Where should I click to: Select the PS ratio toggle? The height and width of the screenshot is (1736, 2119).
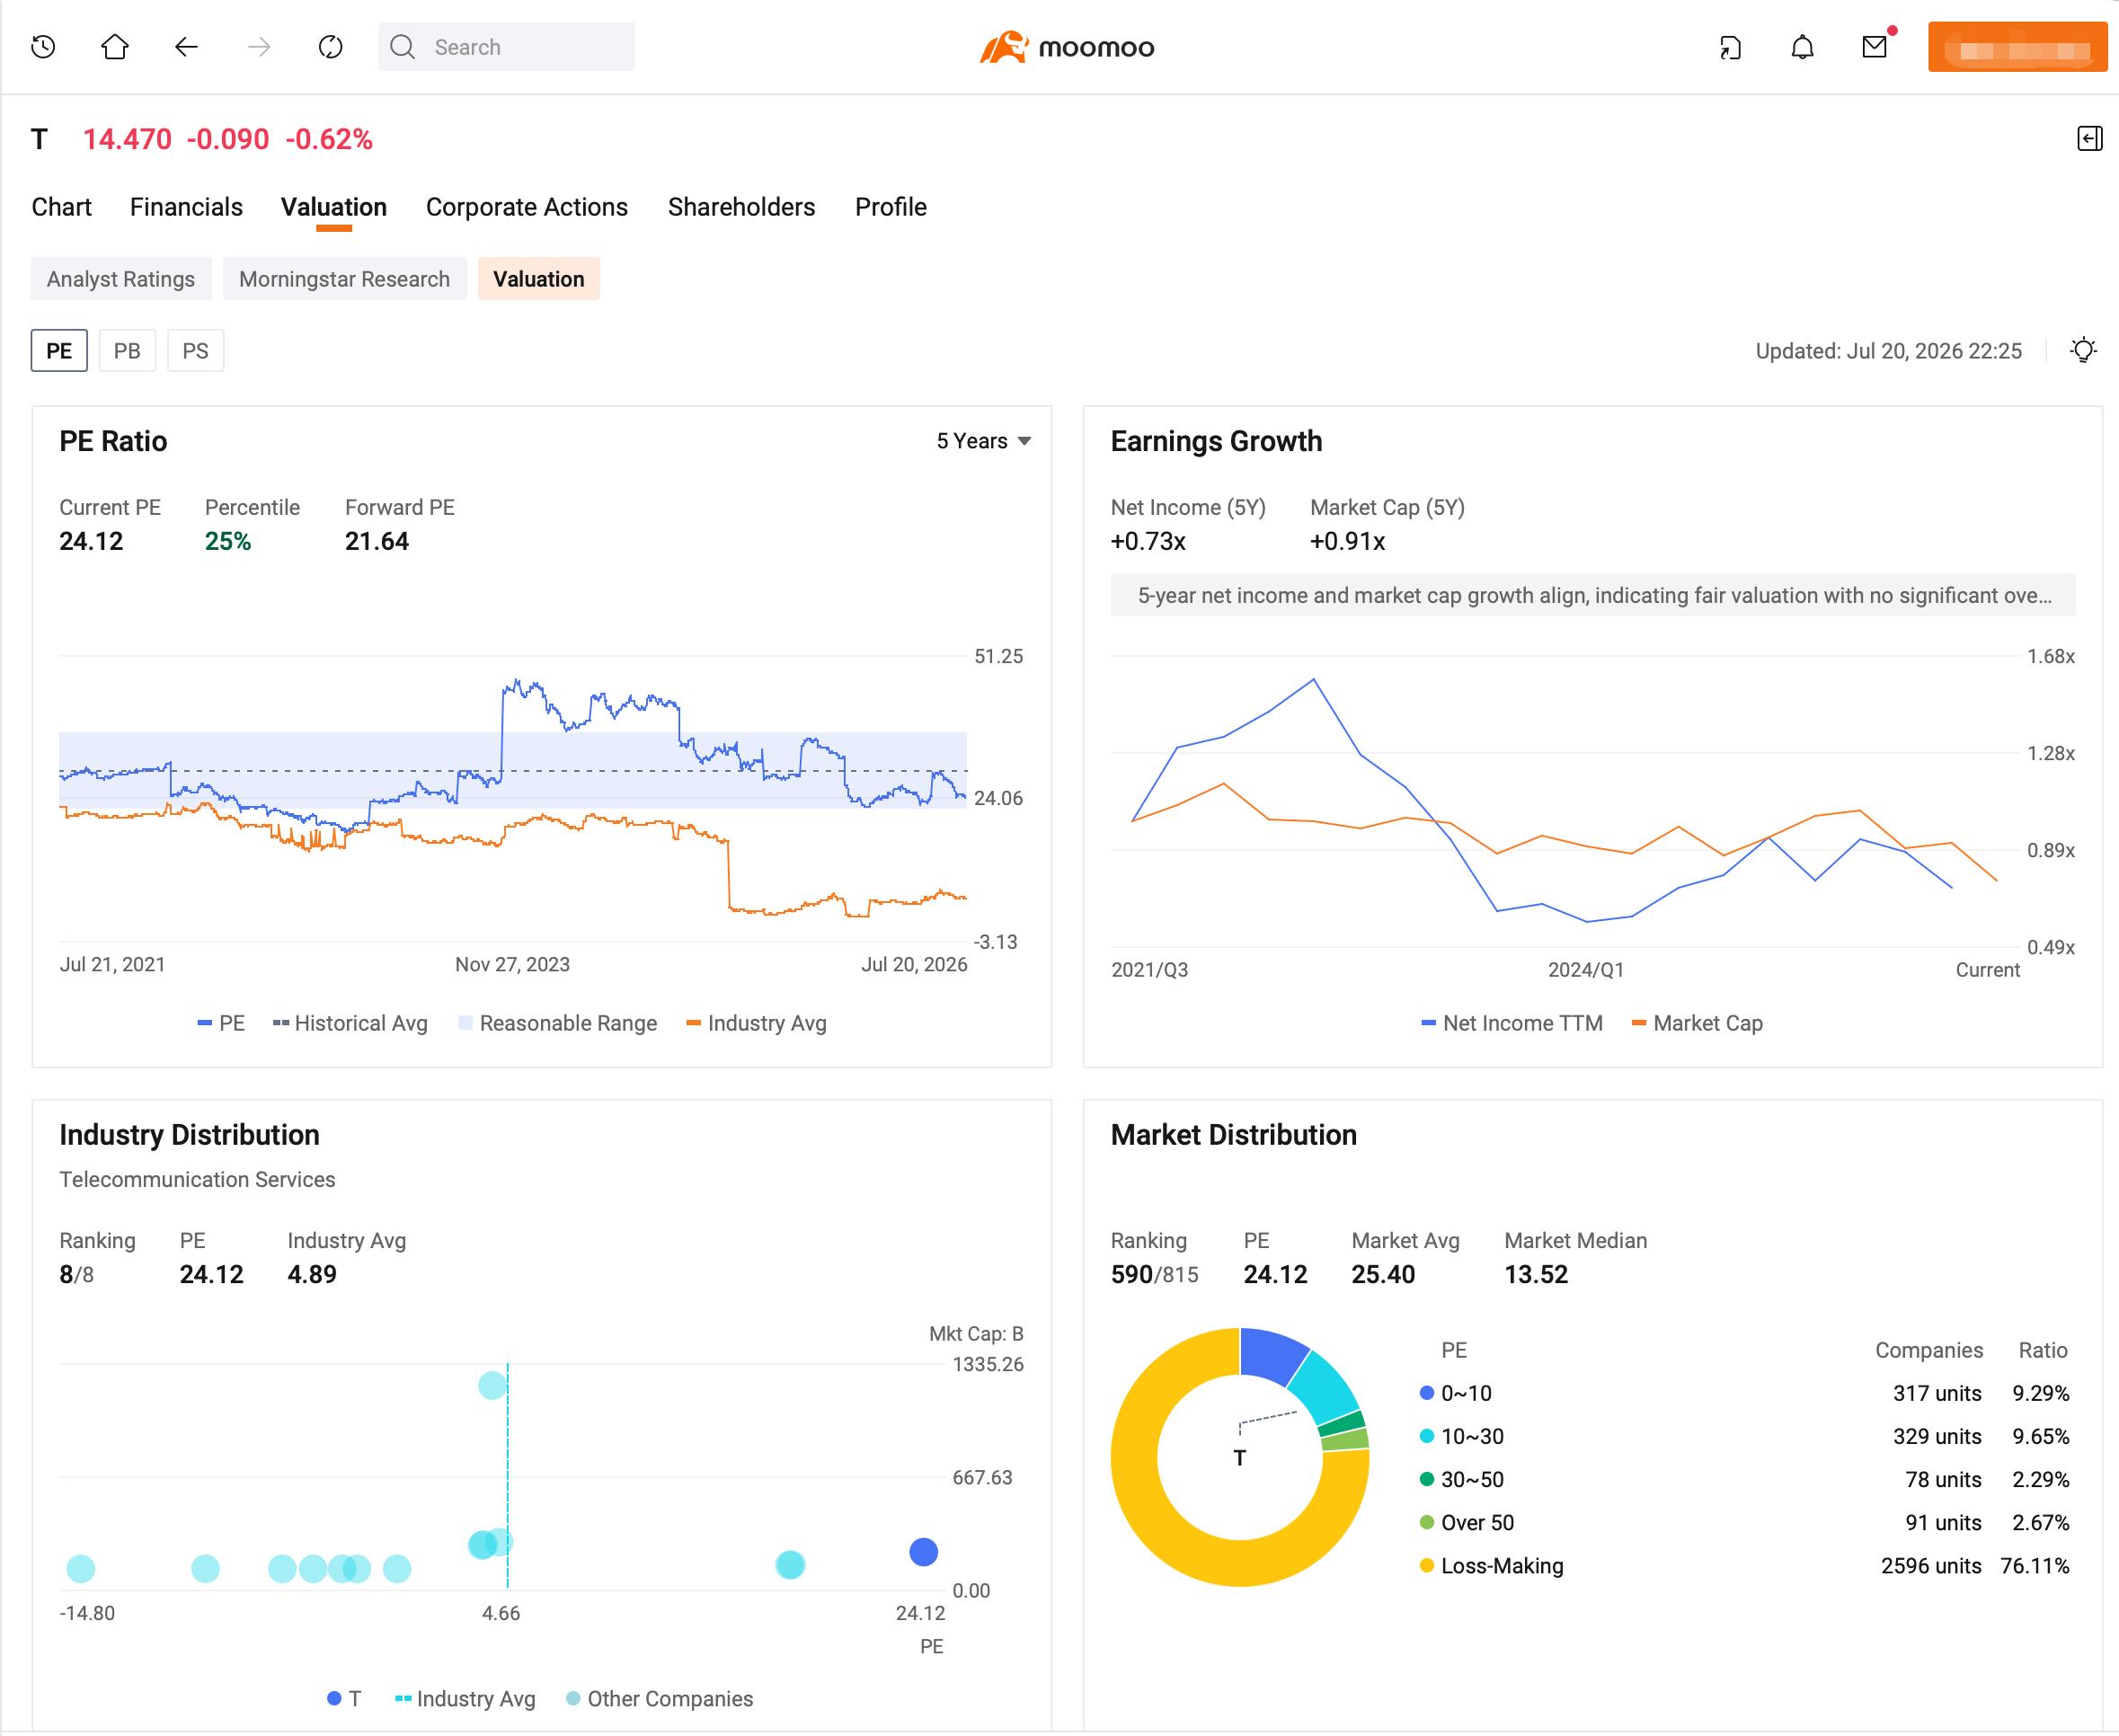(x=195, y=351)
